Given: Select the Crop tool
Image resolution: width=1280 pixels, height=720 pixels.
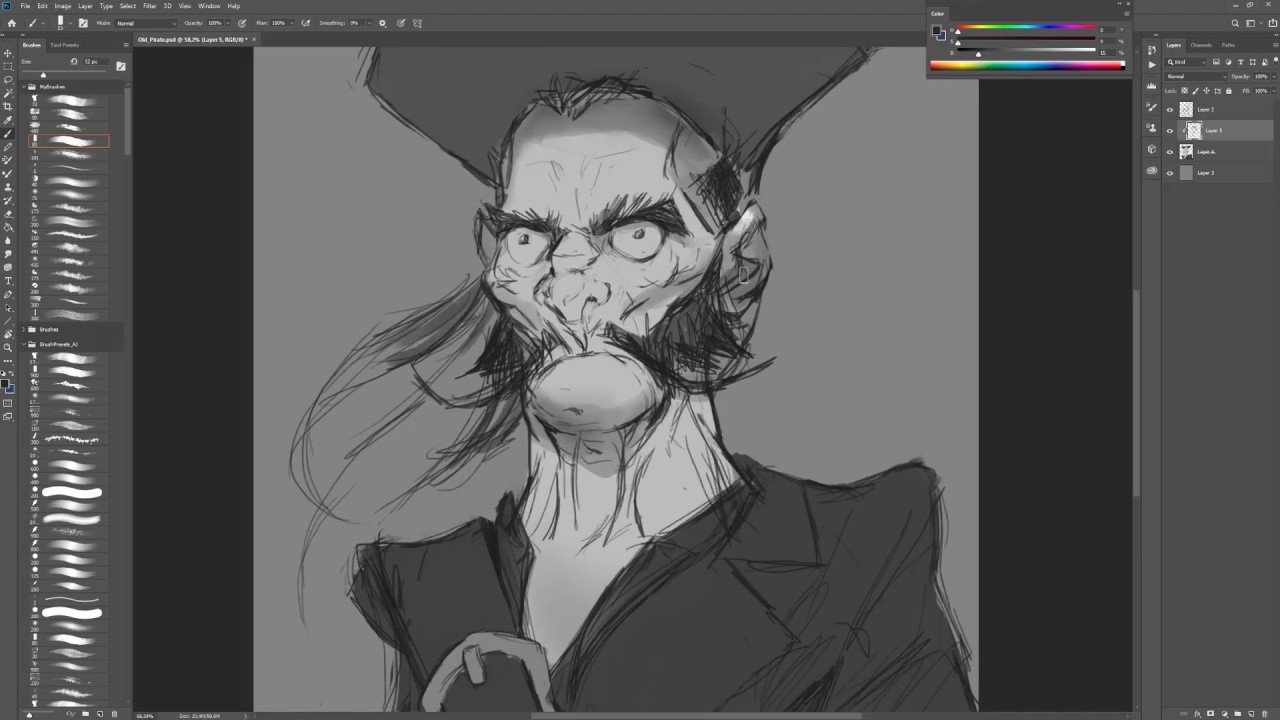Looking at the screenshot, I should (8, 105).
